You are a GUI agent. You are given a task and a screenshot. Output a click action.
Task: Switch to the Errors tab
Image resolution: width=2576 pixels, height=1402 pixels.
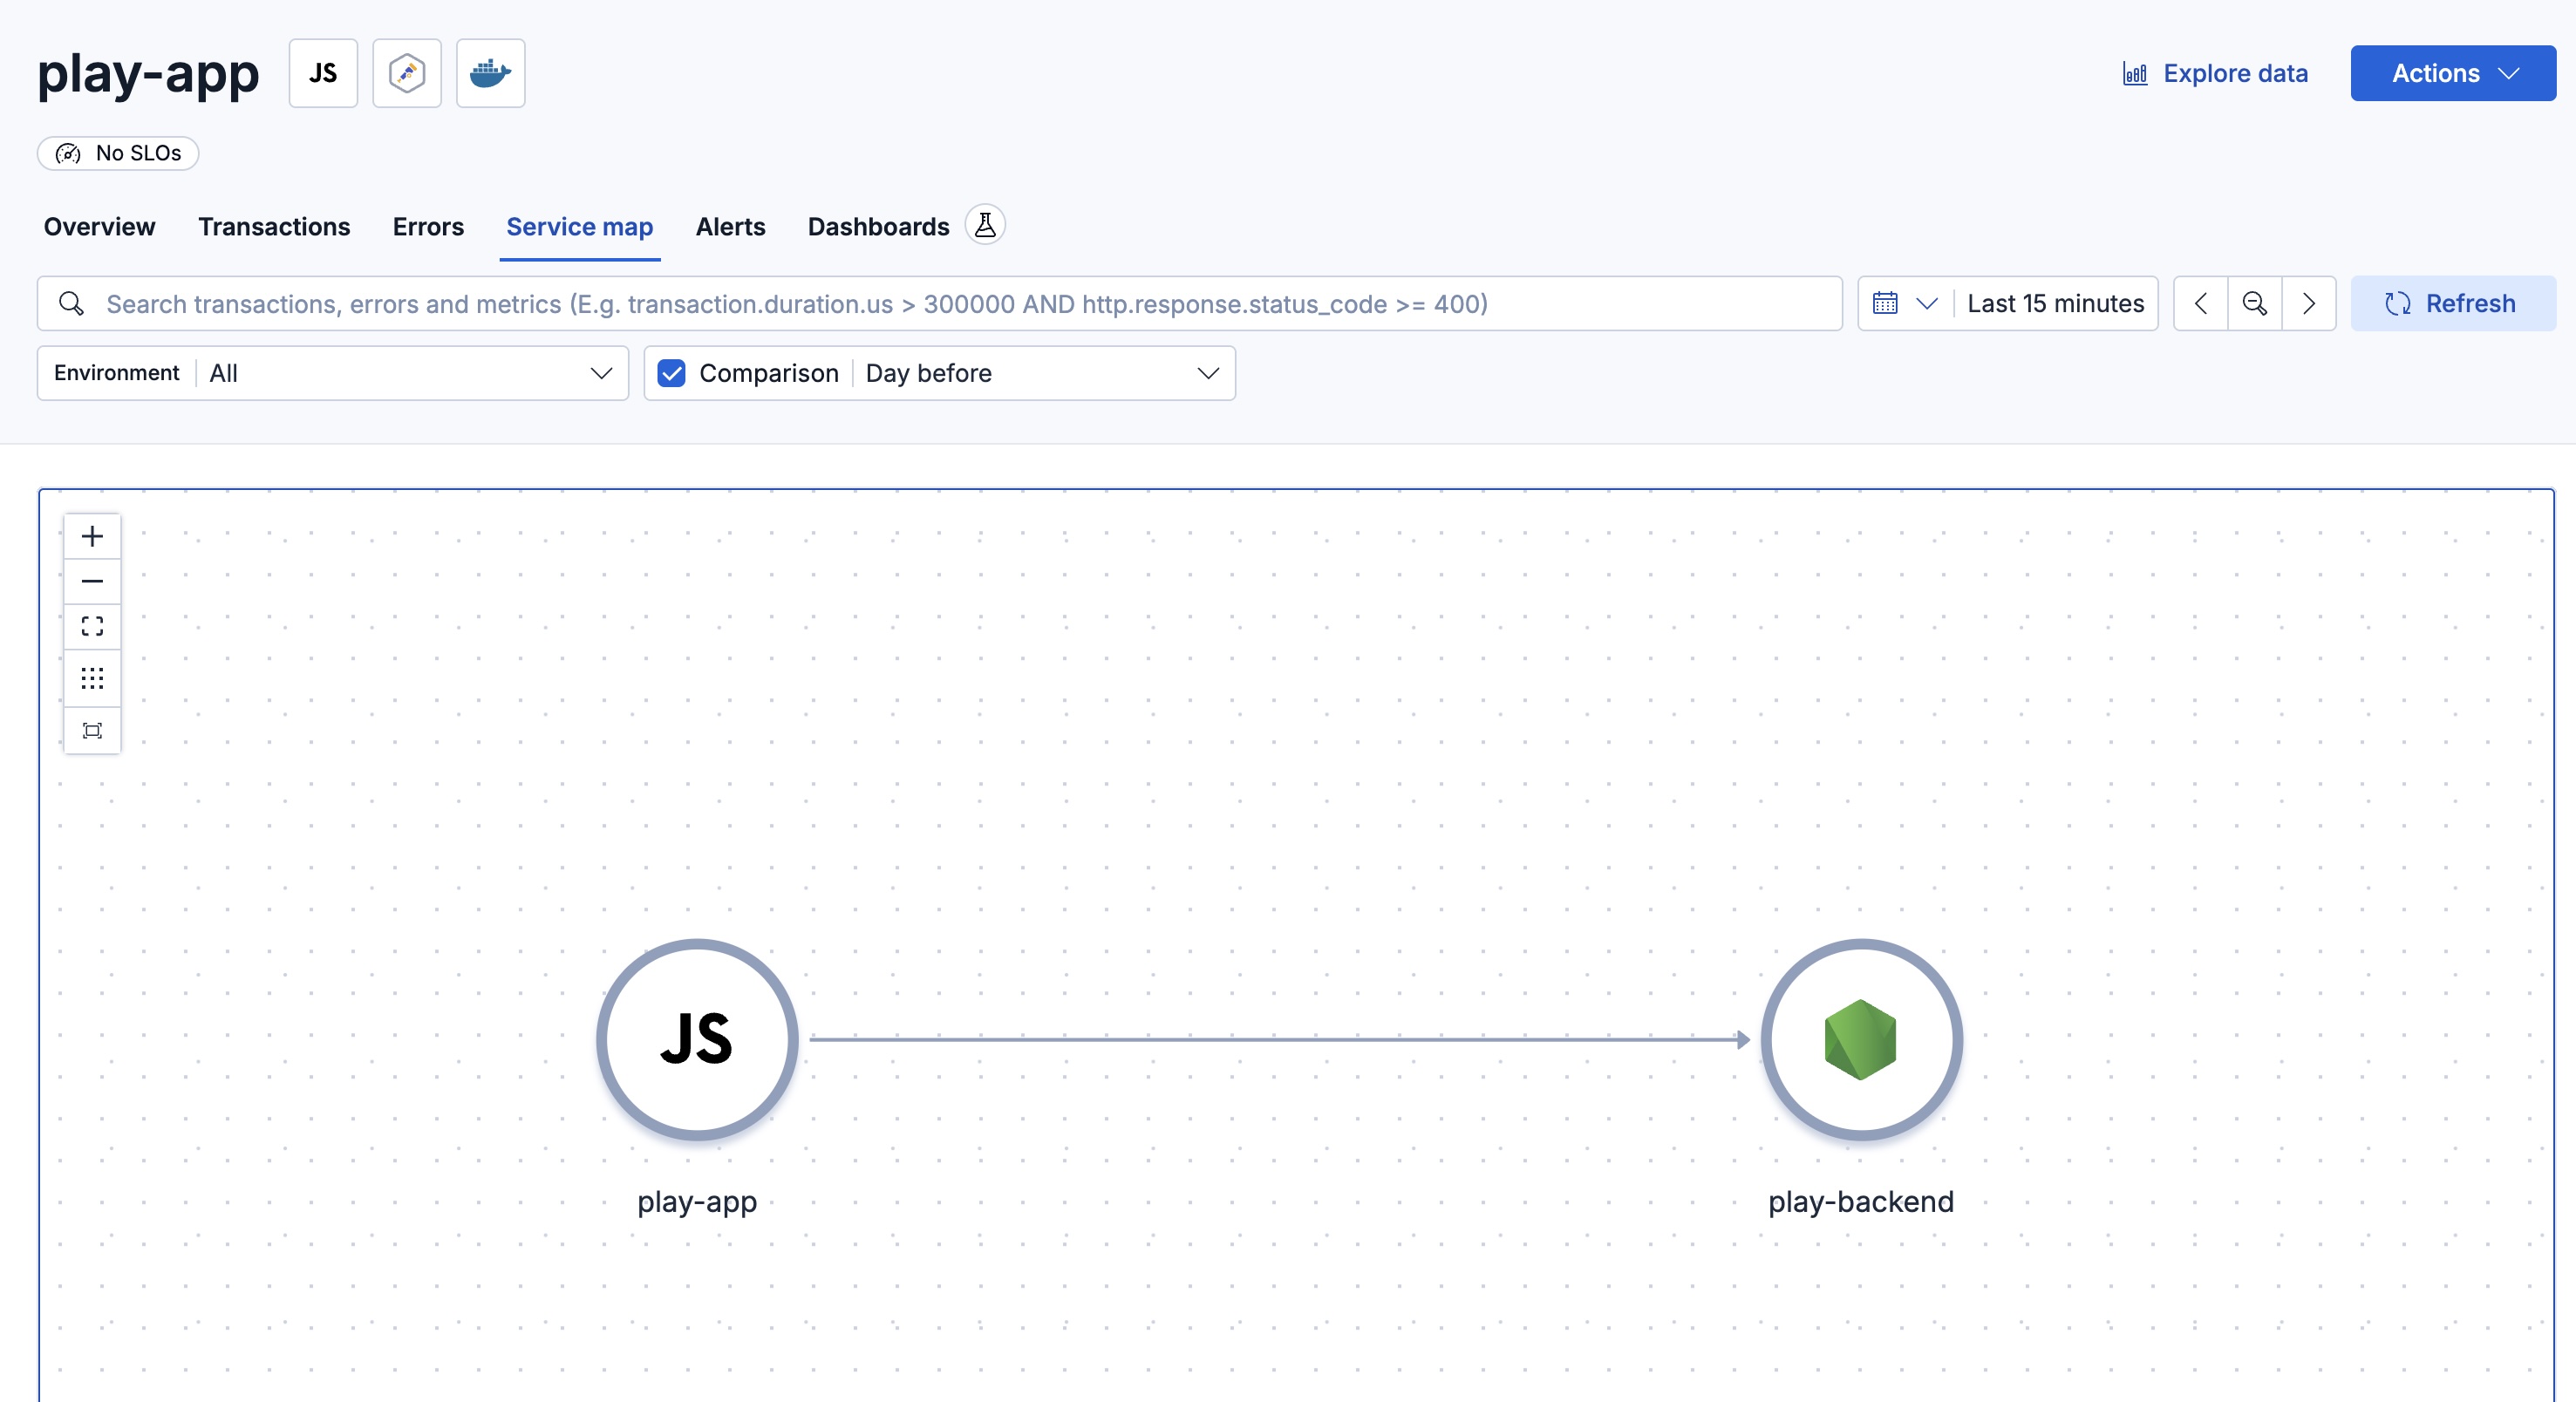(428, 227)
